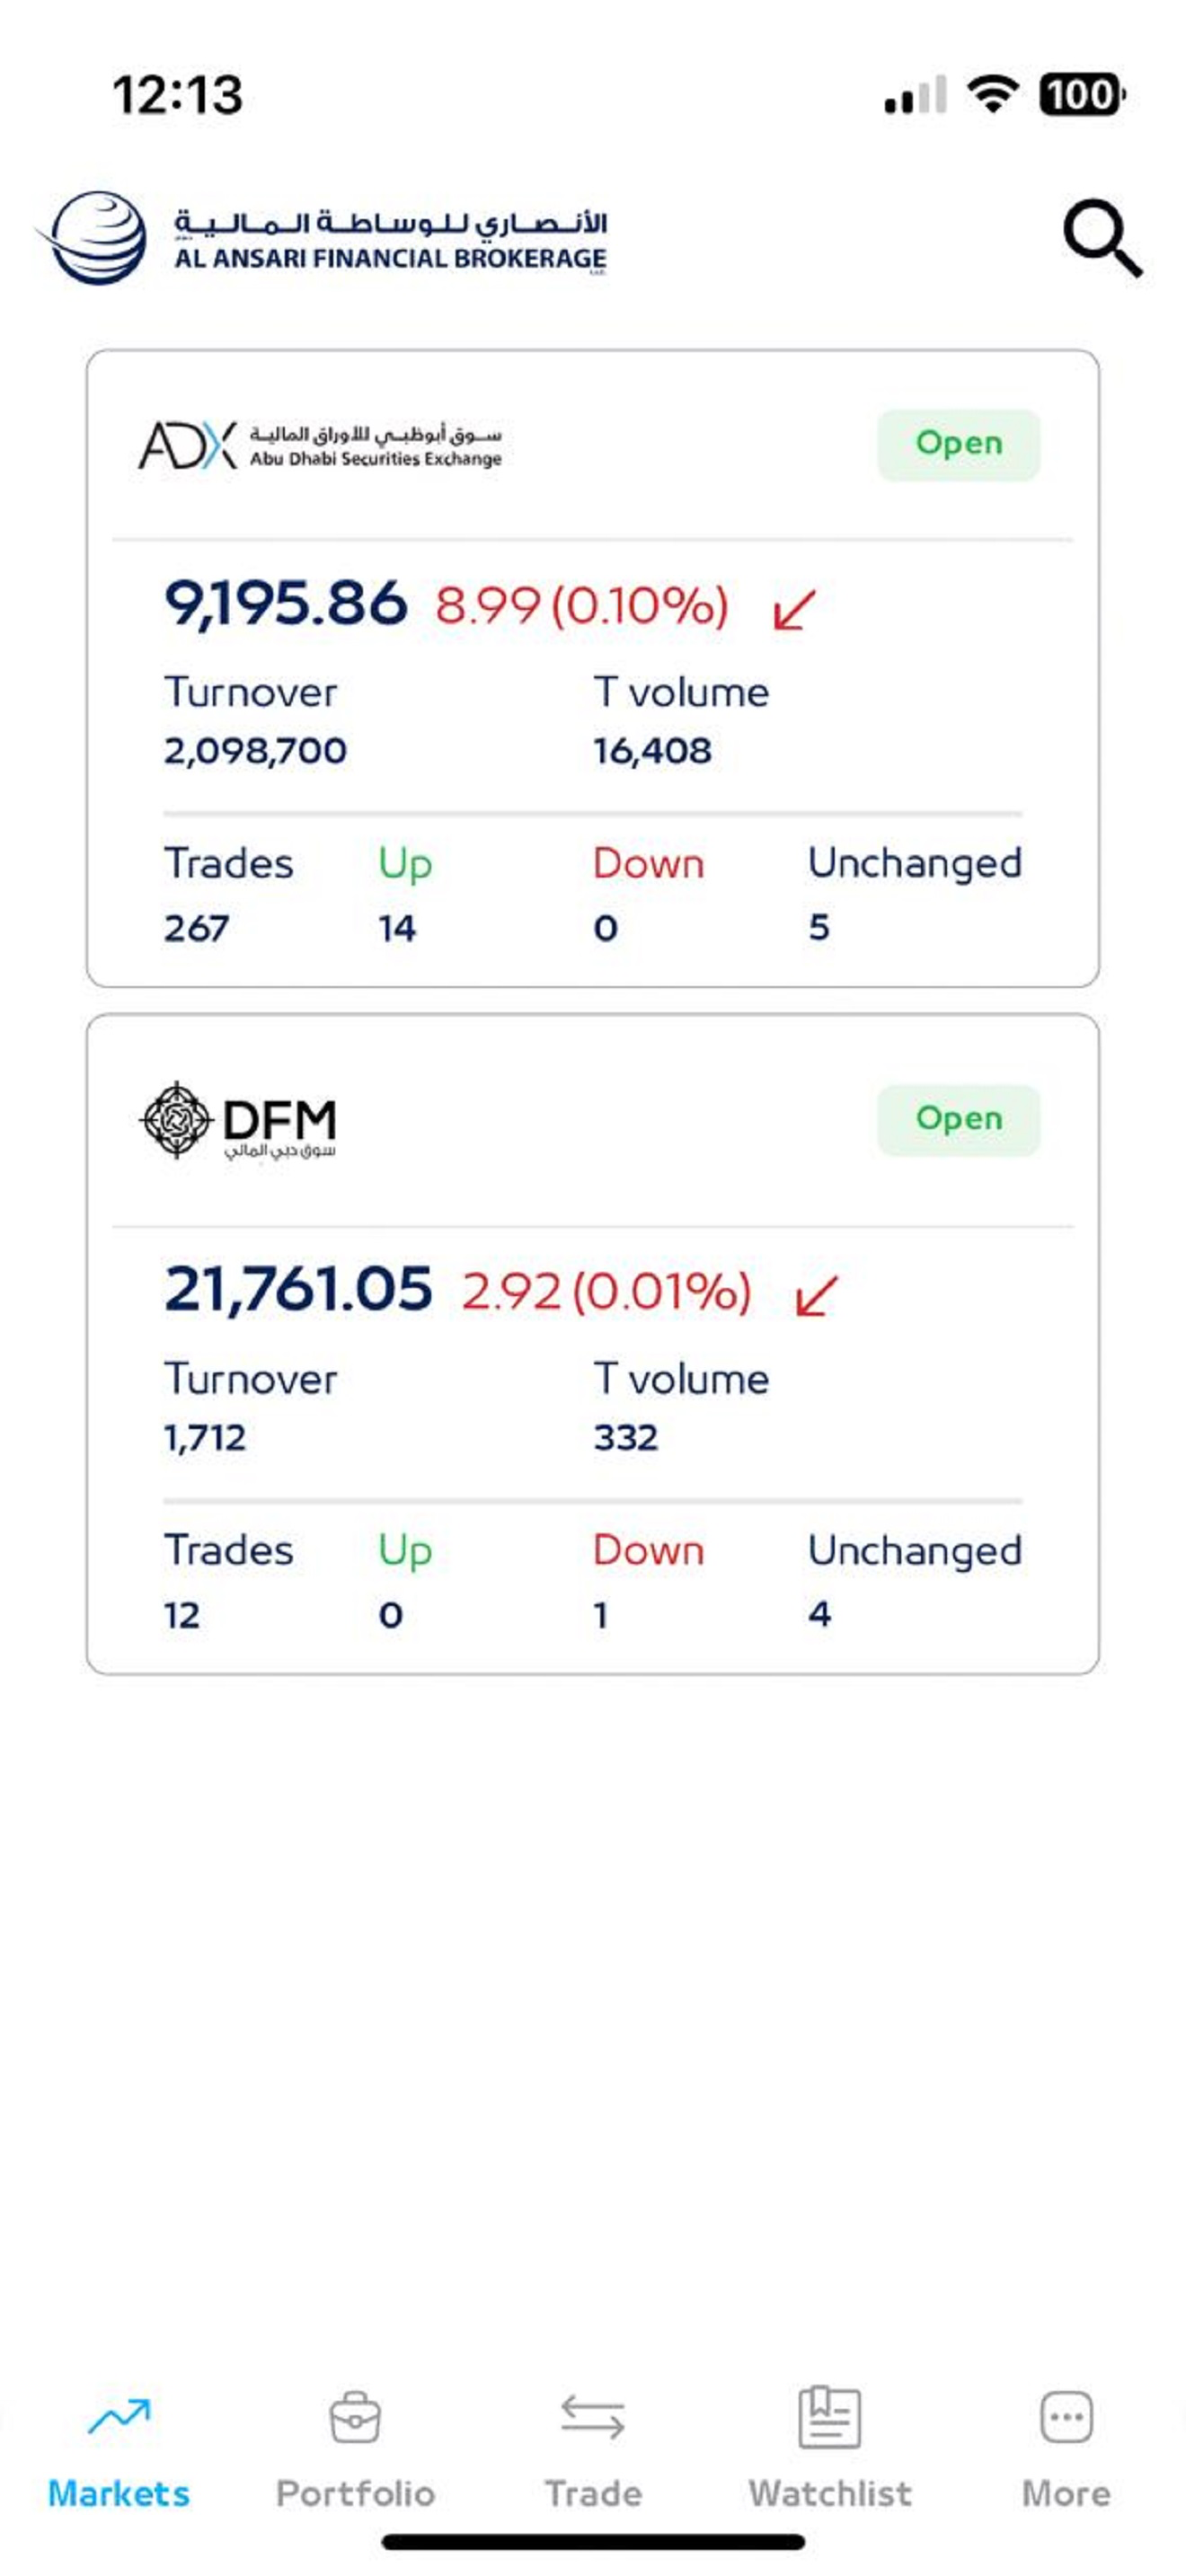The height and width of the screenshot is (2576, 1186).
Task: Tap the Open status badge on DFM card
Action: pos(959,1120)
